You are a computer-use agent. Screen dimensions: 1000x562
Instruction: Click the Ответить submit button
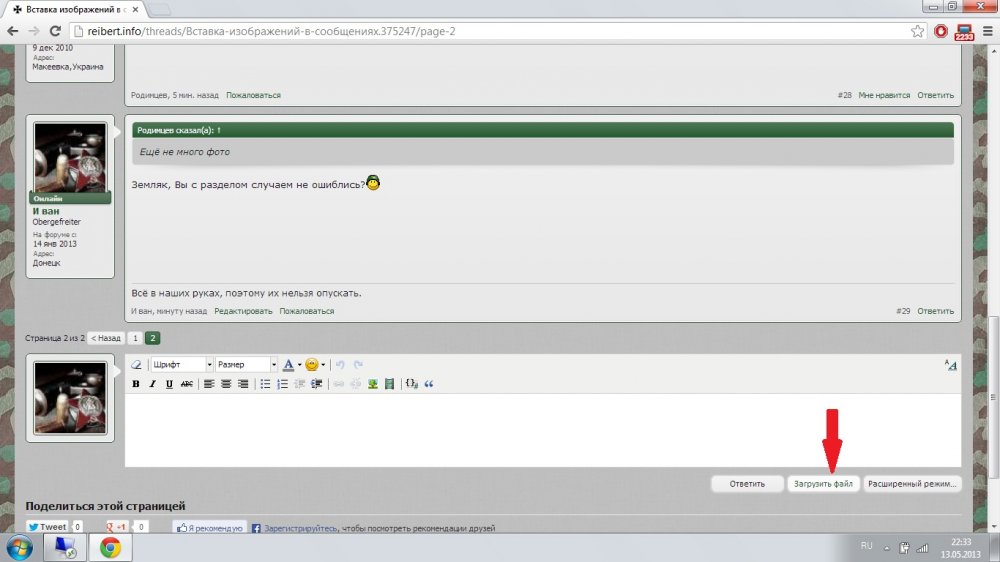point(747,484)
